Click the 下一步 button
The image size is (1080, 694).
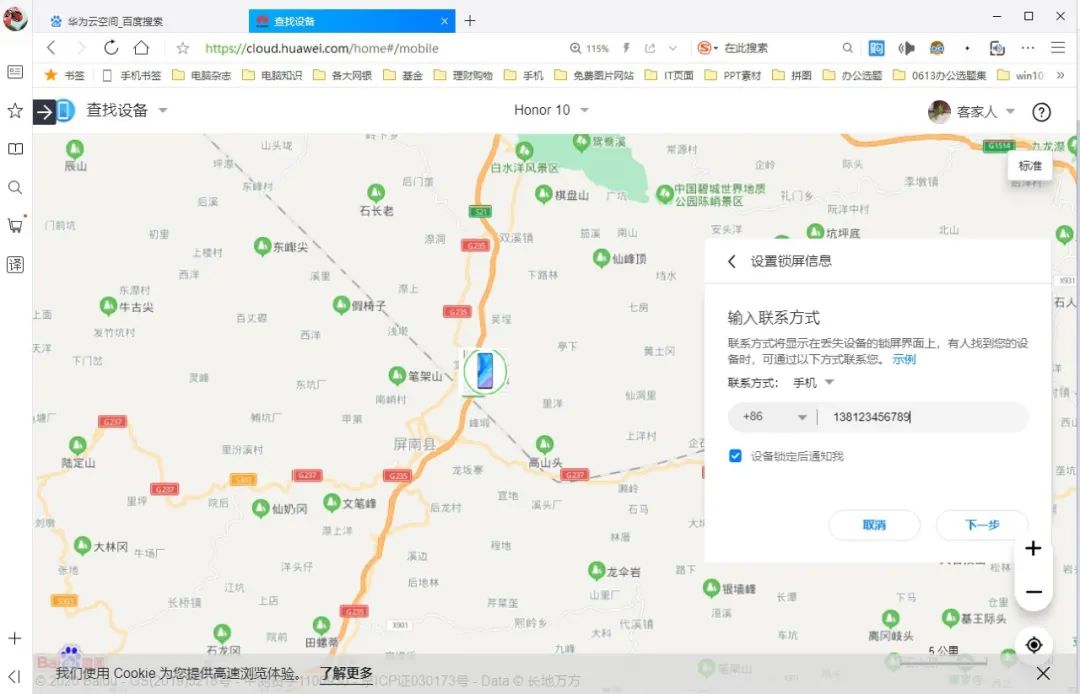[981, 525]
